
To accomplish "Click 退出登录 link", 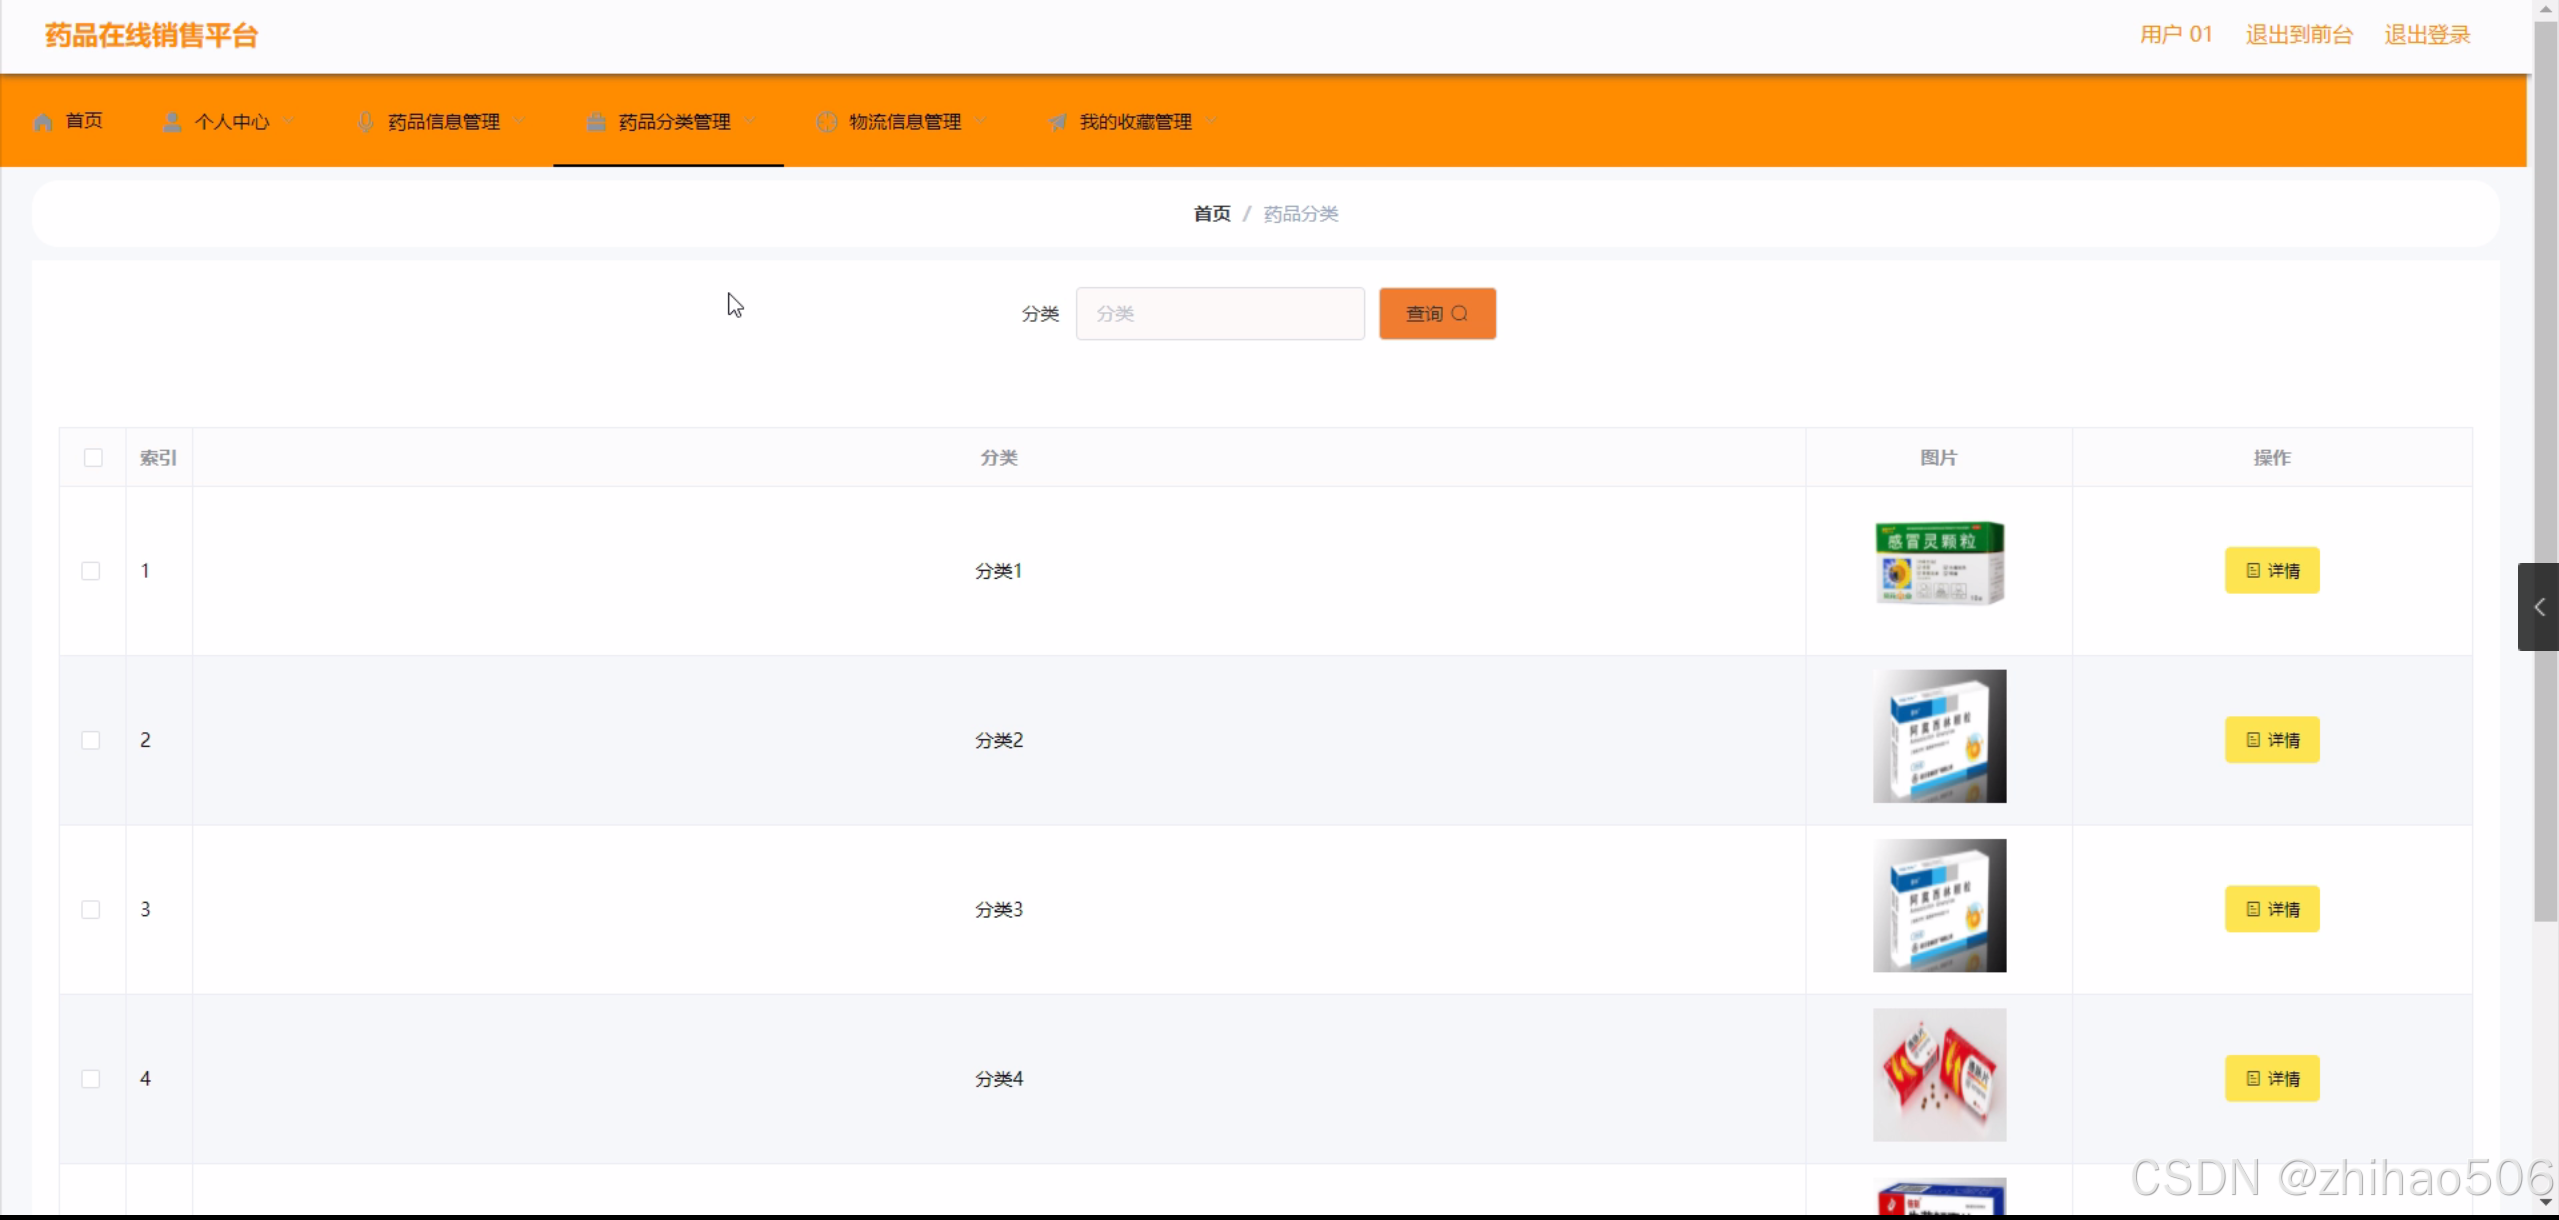I will tap(2427, 35).
